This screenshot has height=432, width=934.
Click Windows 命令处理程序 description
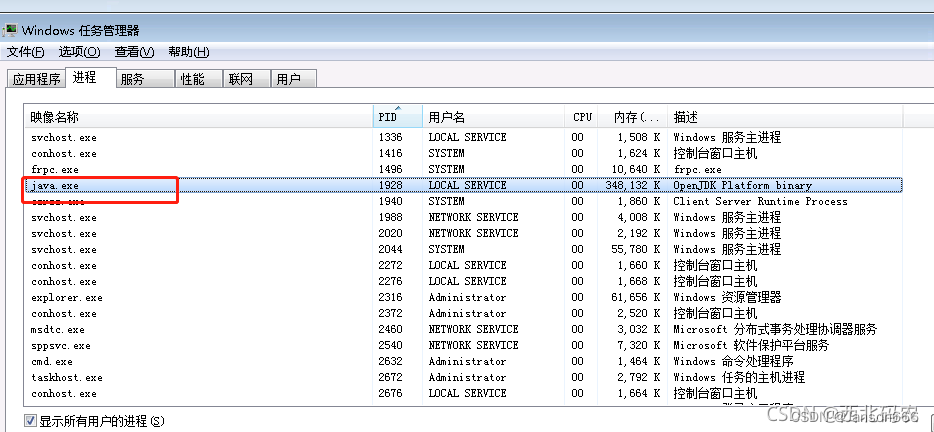coord(733,362)
